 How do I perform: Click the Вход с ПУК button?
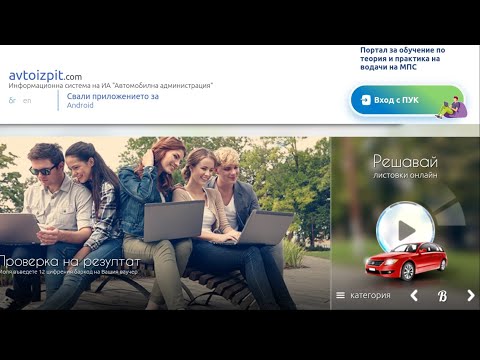[407, 100]
